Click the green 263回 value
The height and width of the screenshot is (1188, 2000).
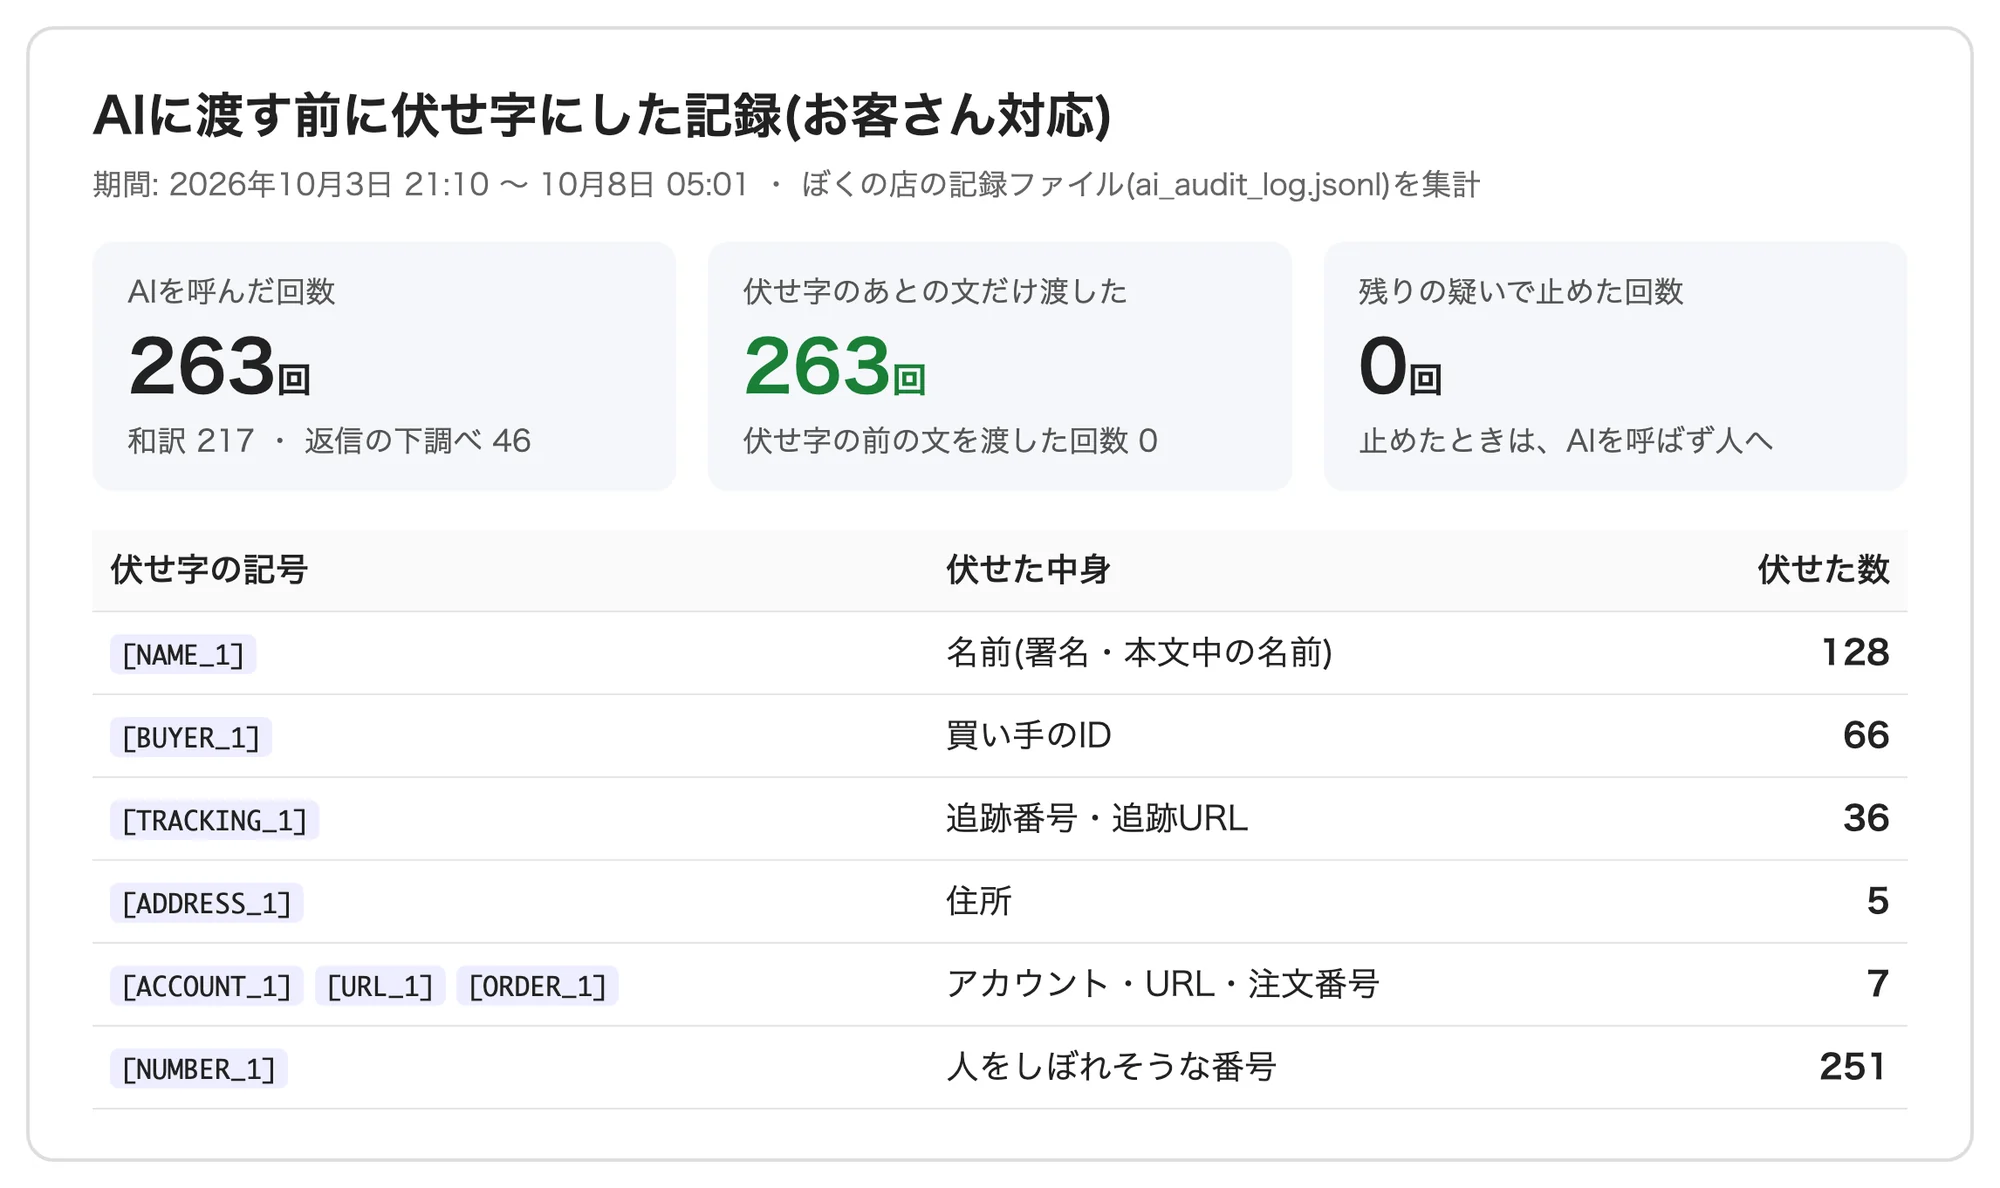pos(834,366)
